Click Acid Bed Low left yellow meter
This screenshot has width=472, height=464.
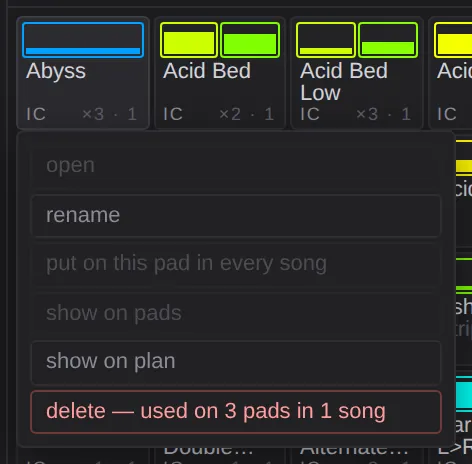point(326,40)
